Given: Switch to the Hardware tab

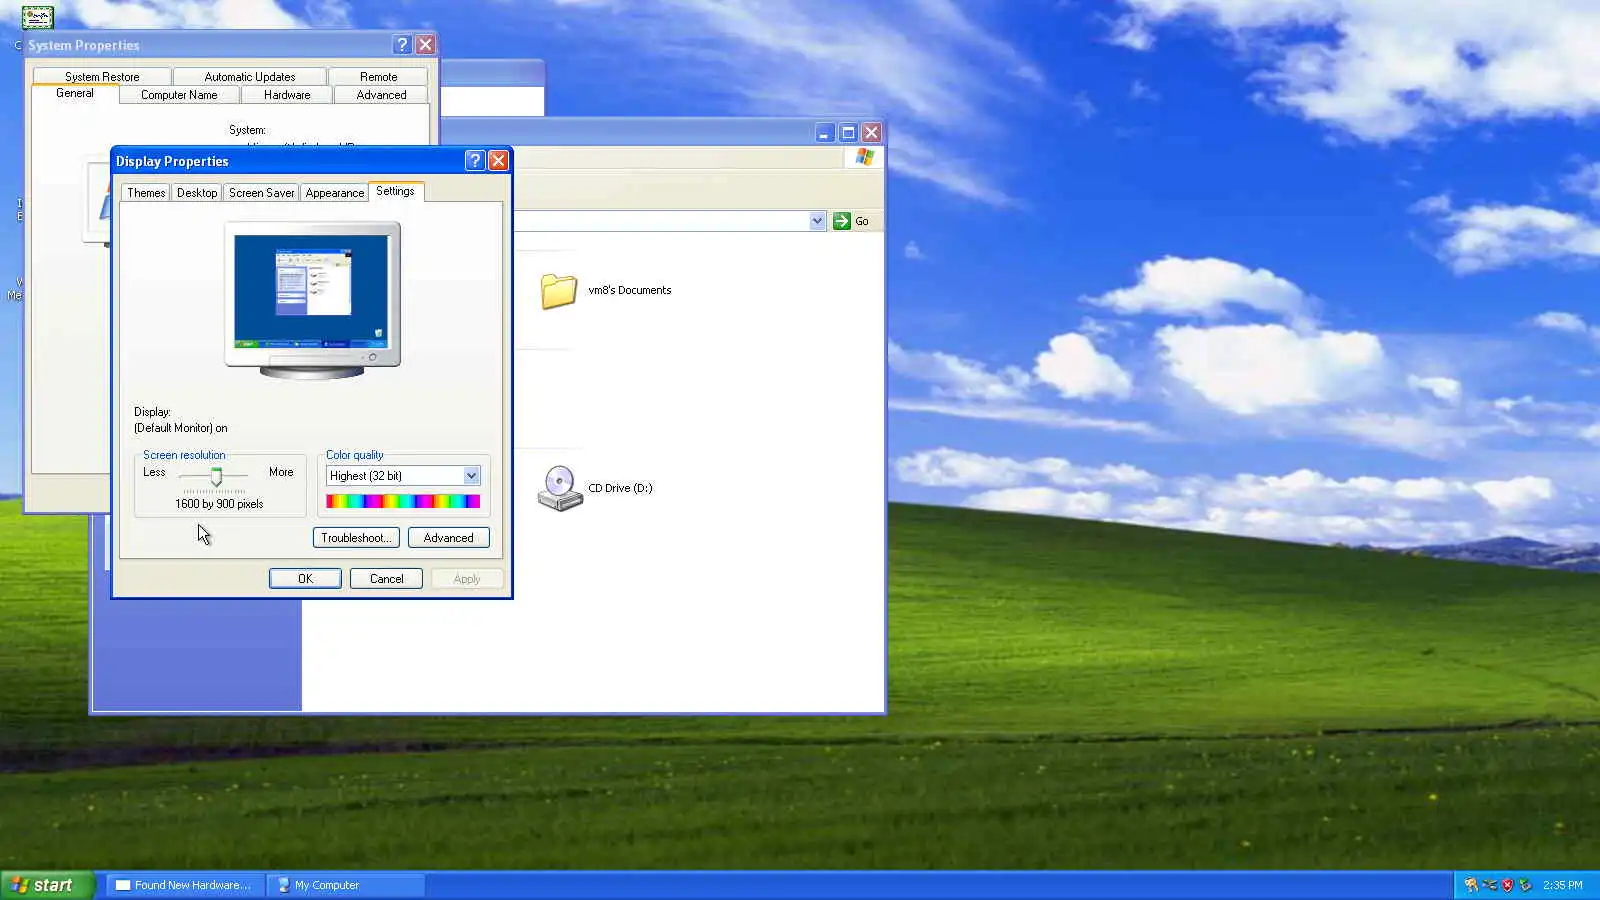Looking at the screenshot, I should point(287,95).
